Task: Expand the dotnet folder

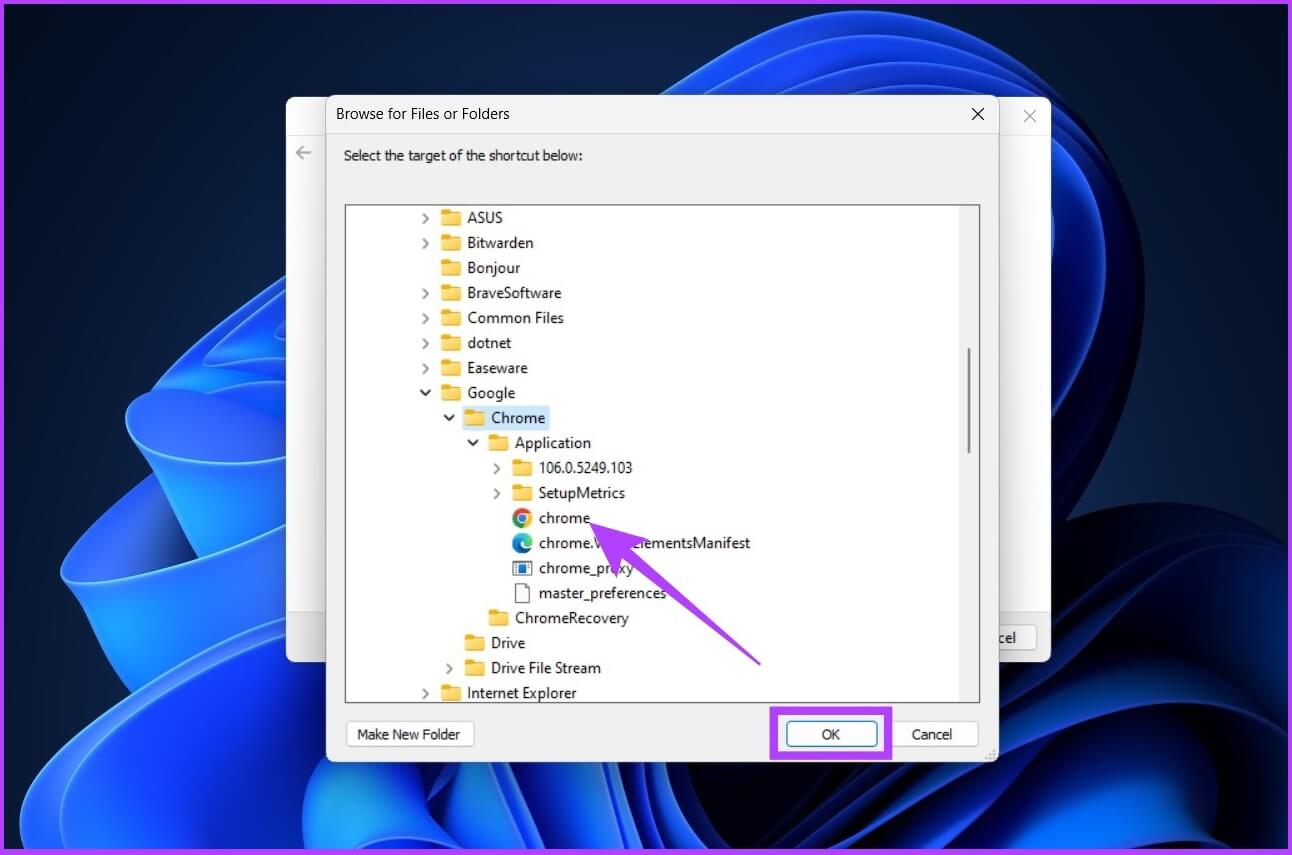Action: (425, 342)
